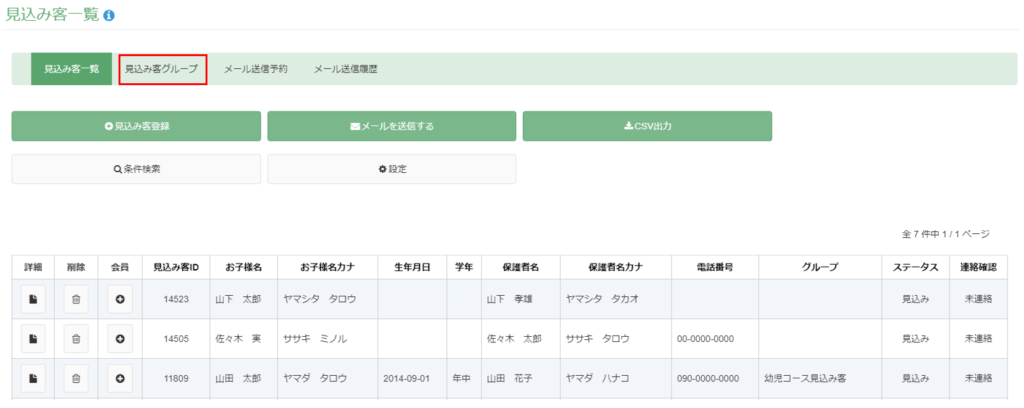Click trash delete icon for prospect 14523

76,299
